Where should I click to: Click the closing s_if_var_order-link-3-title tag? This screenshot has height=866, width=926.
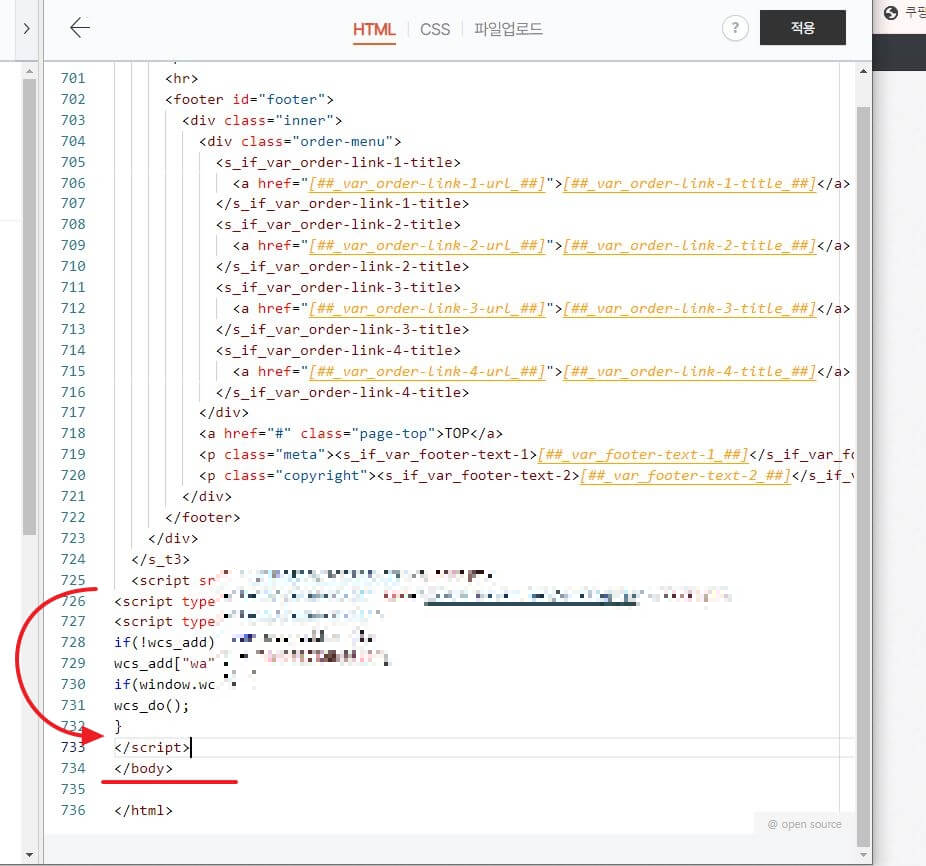343,330
